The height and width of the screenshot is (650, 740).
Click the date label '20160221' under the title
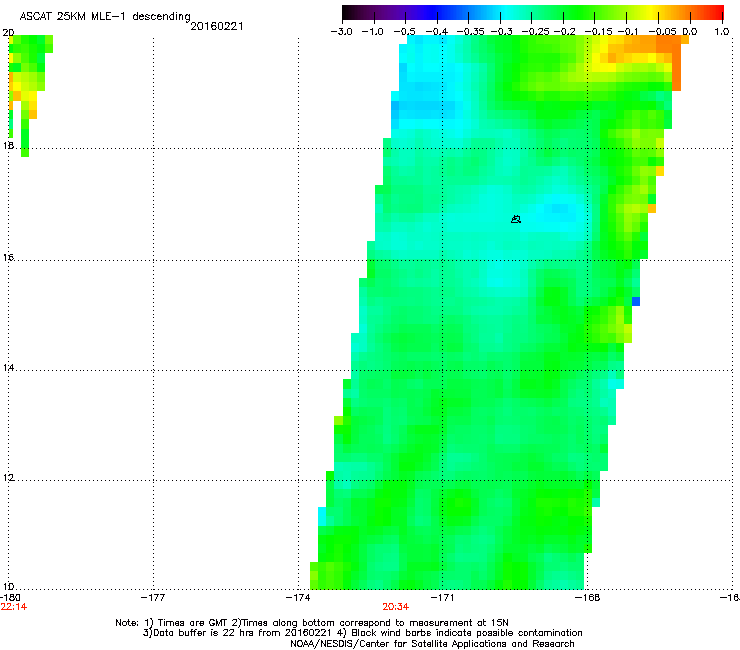pyautogui.click(x=217, y=26)
